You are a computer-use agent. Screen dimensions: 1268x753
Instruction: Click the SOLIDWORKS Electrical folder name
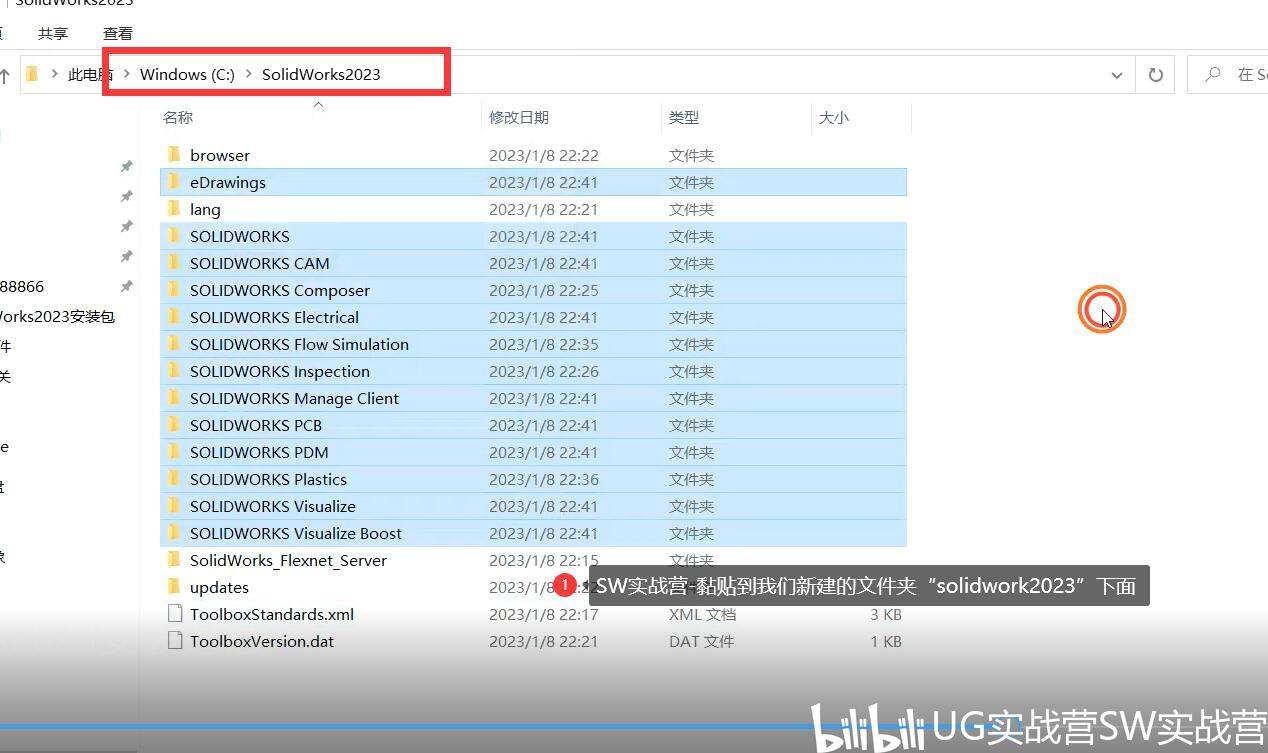pyautogui.click(x=275, y=317)
